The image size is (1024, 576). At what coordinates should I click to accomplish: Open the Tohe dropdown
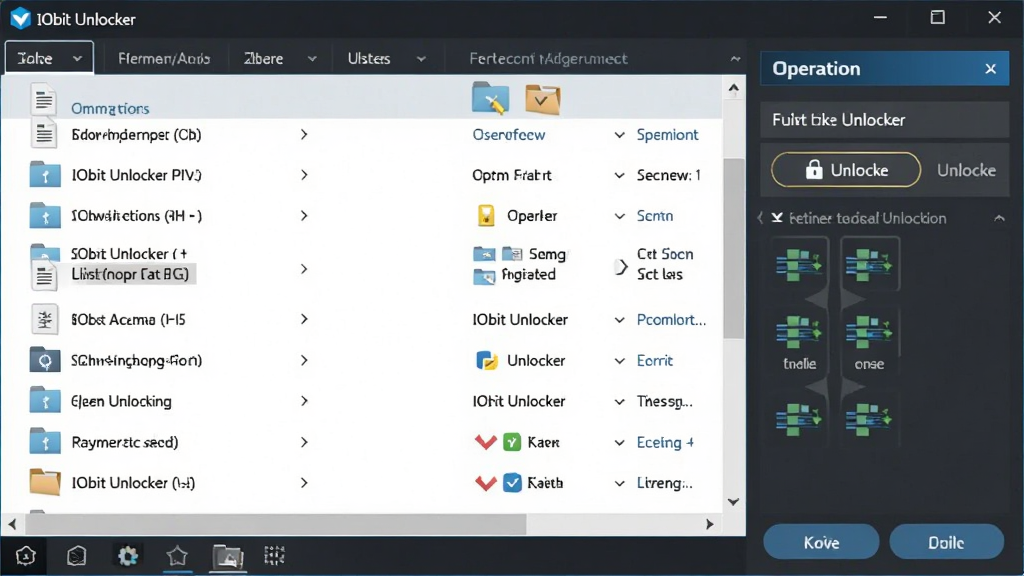49,58
